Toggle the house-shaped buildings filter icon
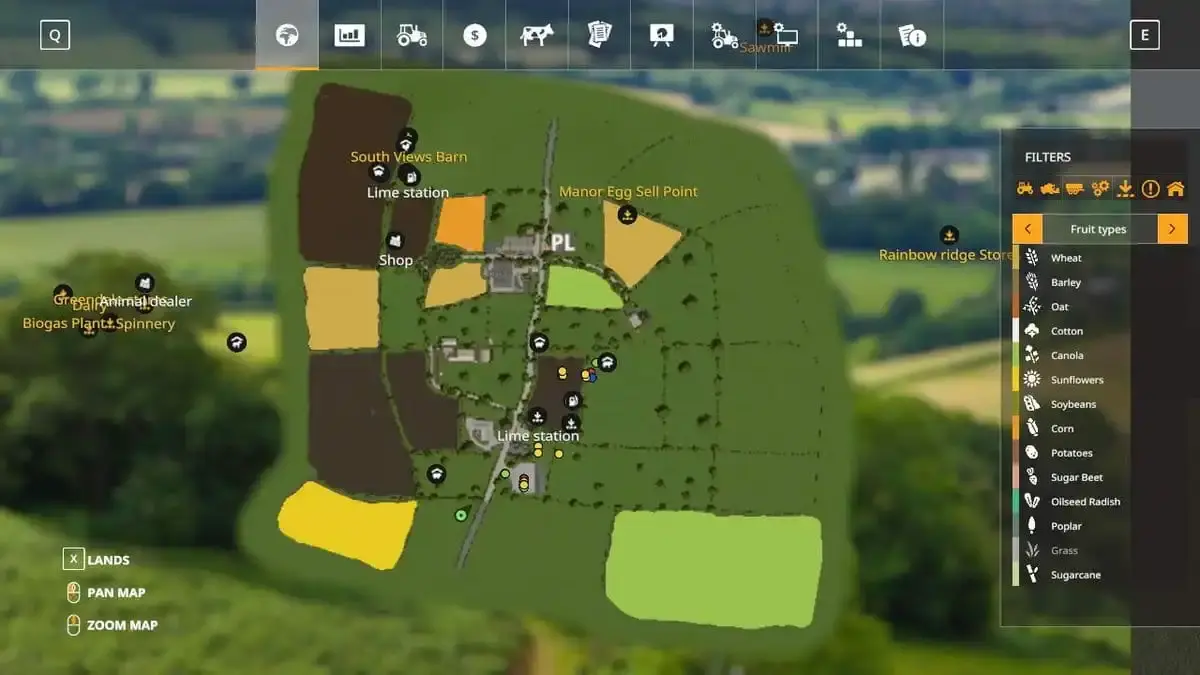The image size is (1200, 675). 1175,188
